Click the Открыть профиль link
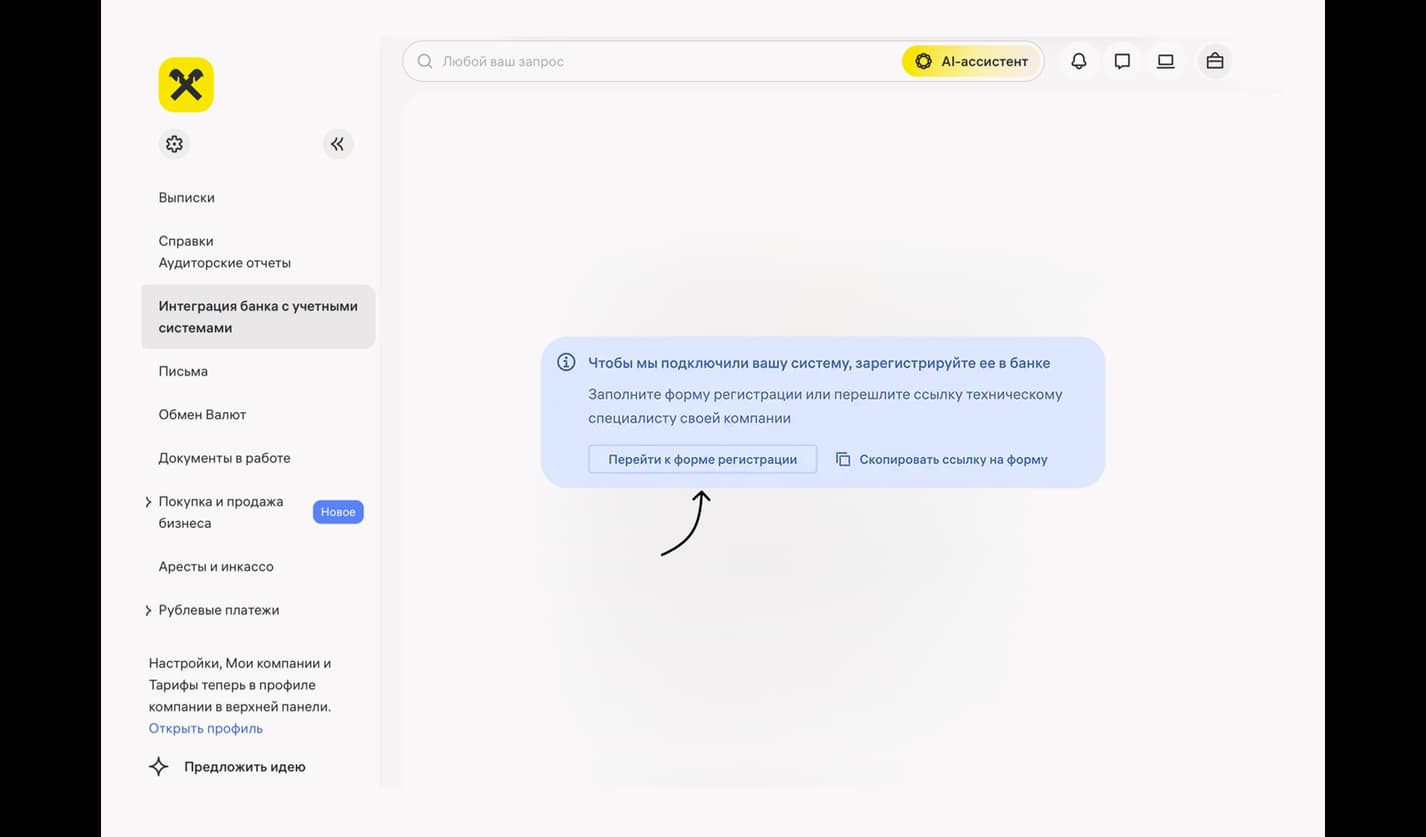Image resolution: width=1426 pixels, height=837 pixels. tap(206, 729)
